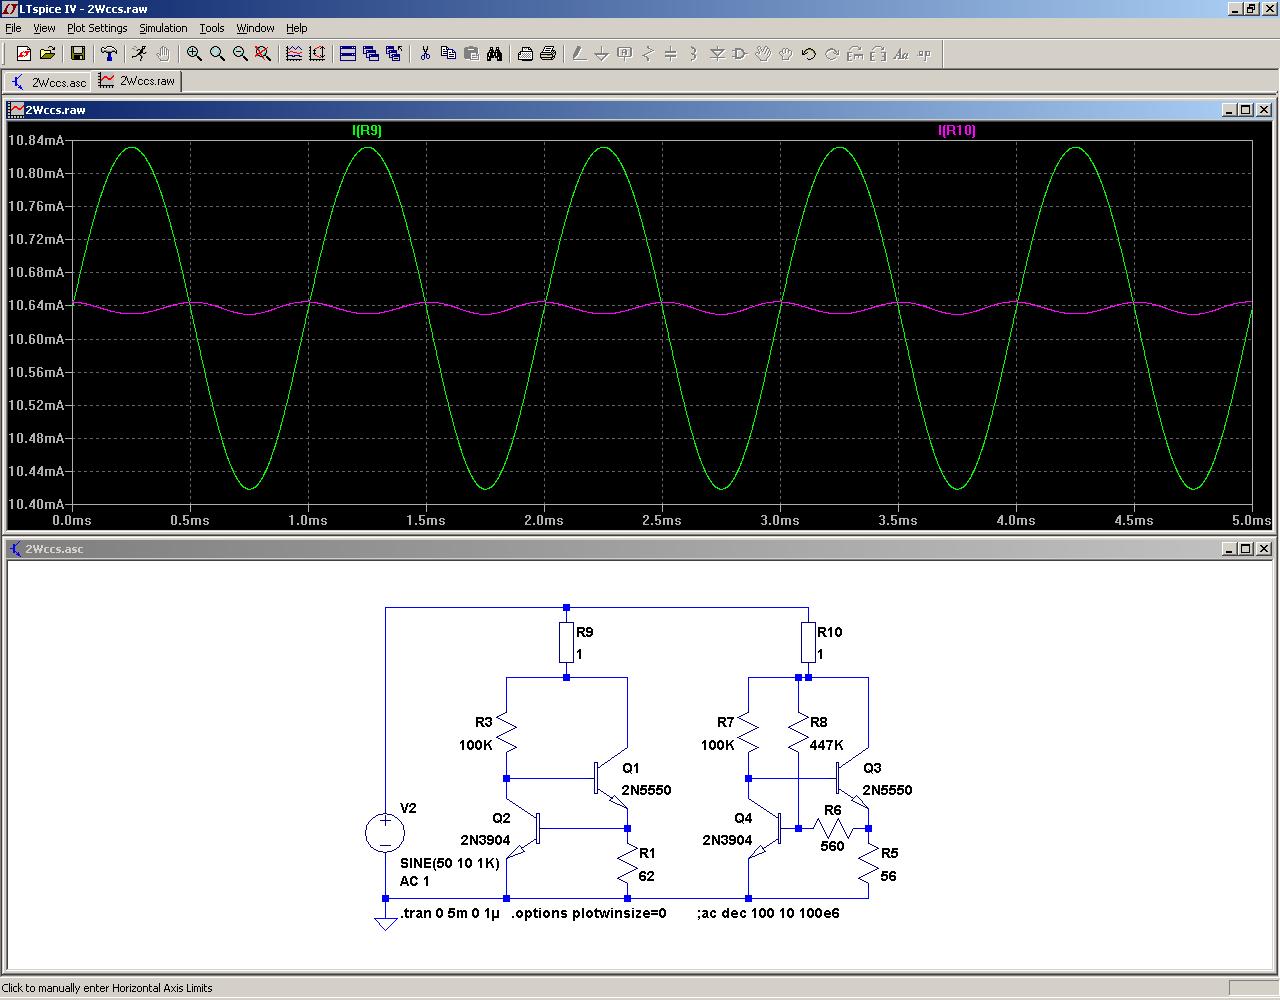Click the Zoom Out magnifier icon
The height and width of the screenshot is (1000, 1280).
pyautogui.click(x=240, y=54)
